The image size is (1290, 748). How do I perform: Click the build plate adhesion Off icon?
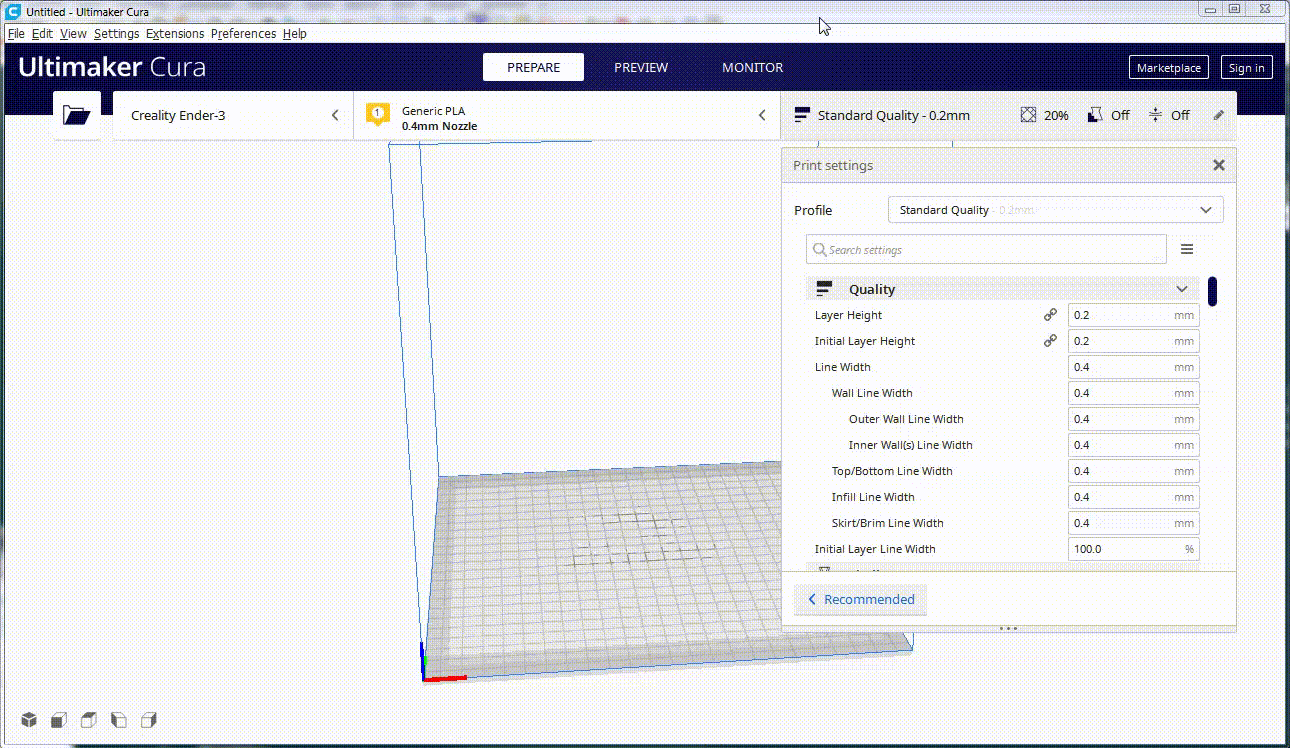(x=1155, y=115)
